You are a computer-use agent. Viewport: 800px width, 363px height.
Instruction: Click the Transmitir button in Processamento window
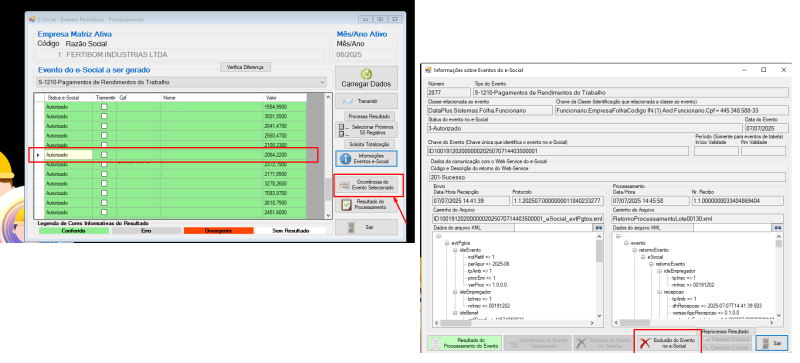(x=366, y=101)
